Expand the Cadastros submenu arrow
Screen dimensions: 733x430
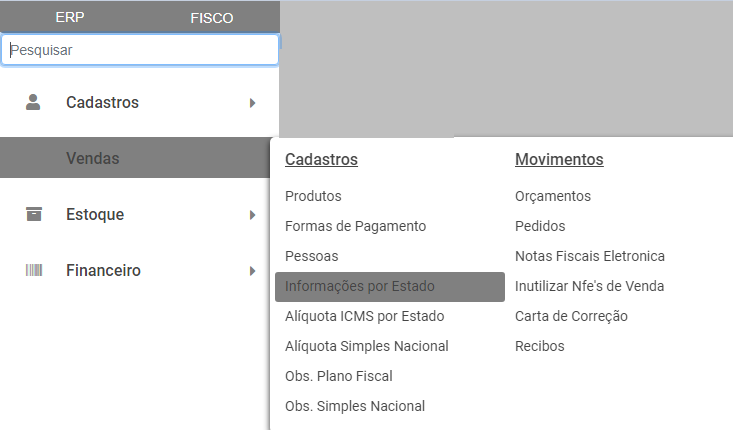(253, 103)
